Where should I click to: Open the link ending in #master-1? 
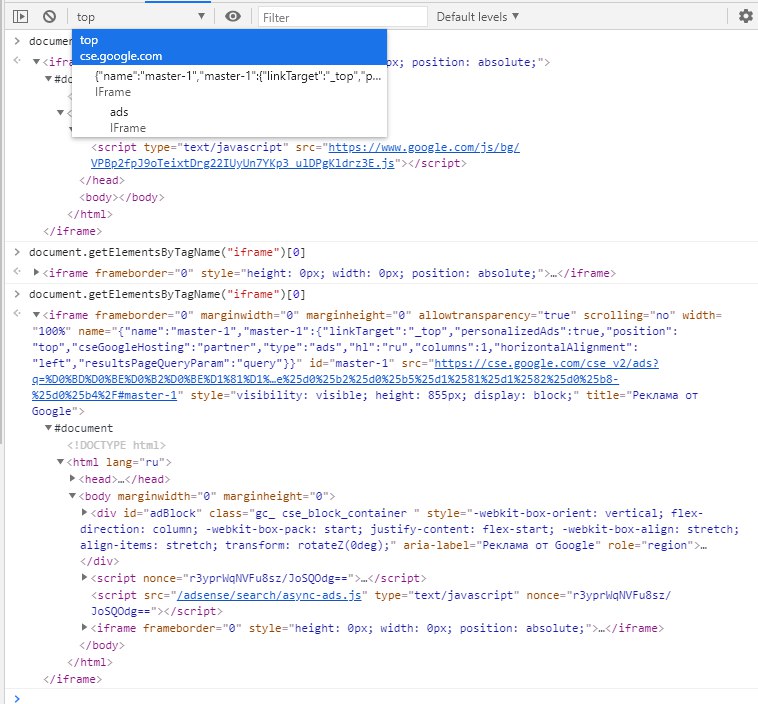click(x=104, y=395)
